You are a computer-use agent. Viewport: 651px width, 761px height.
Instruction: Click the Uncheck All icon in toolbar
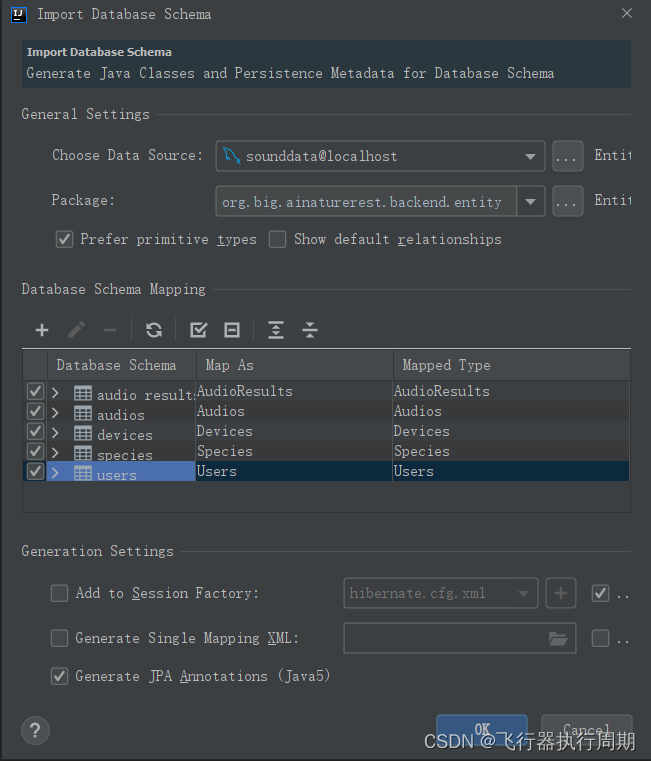tap(232, 330)
